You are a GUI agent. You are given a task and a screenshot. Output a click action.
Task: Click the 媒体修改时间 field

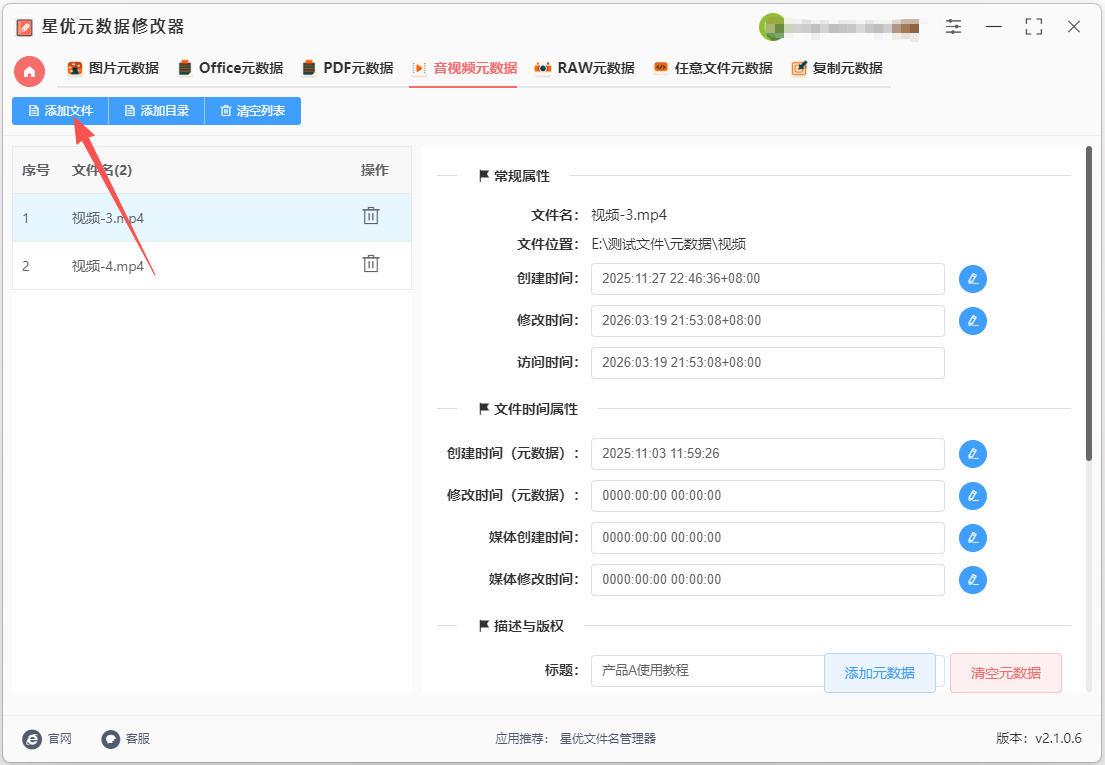pos(767,580)
